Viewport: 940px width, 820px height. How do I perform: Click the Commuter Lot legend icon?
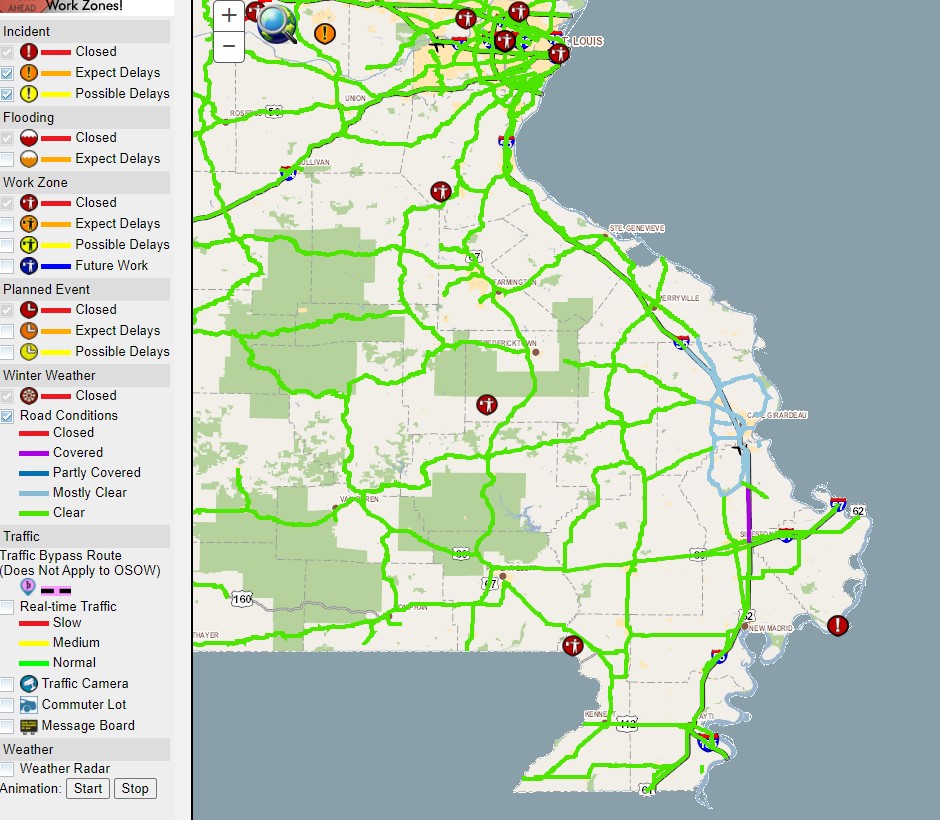tap(29, 704)
